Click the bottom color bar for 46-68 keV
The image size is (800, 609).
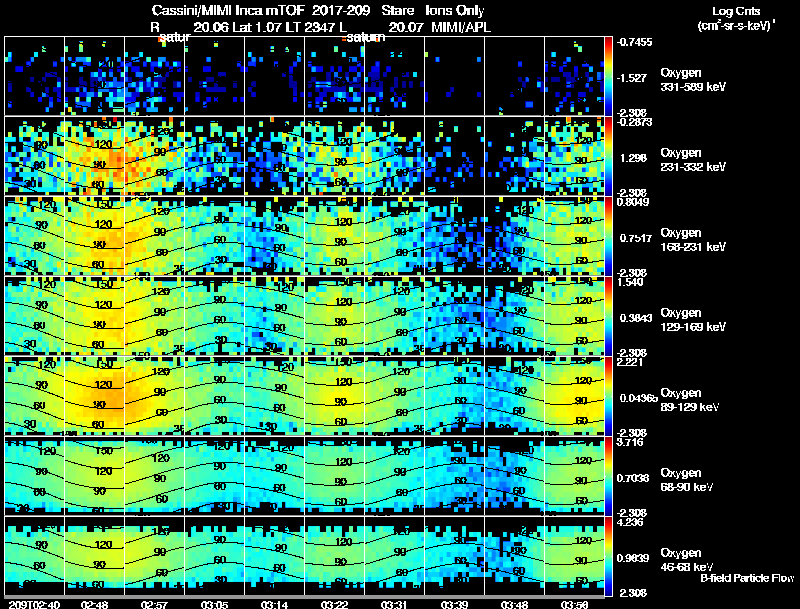pos(608,556)
